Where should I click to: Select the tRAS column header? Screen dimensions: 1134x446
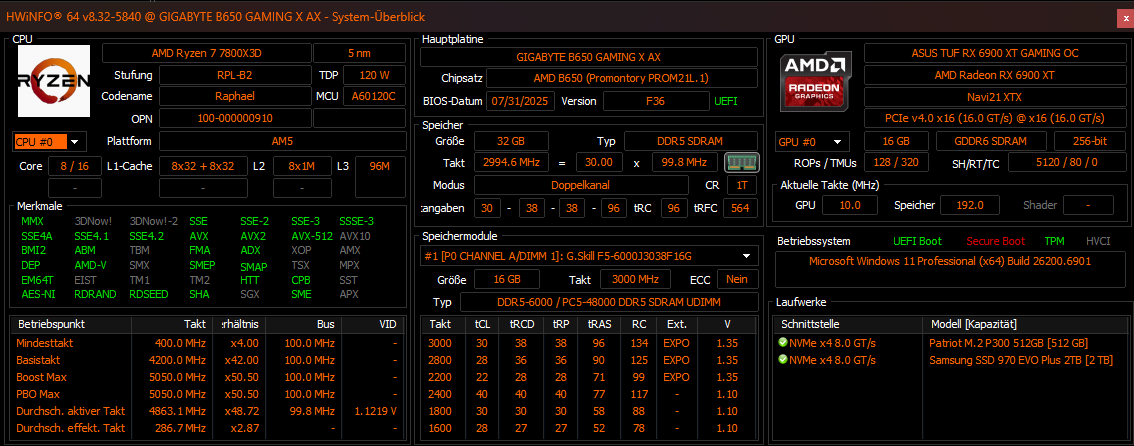pos(600,325)
